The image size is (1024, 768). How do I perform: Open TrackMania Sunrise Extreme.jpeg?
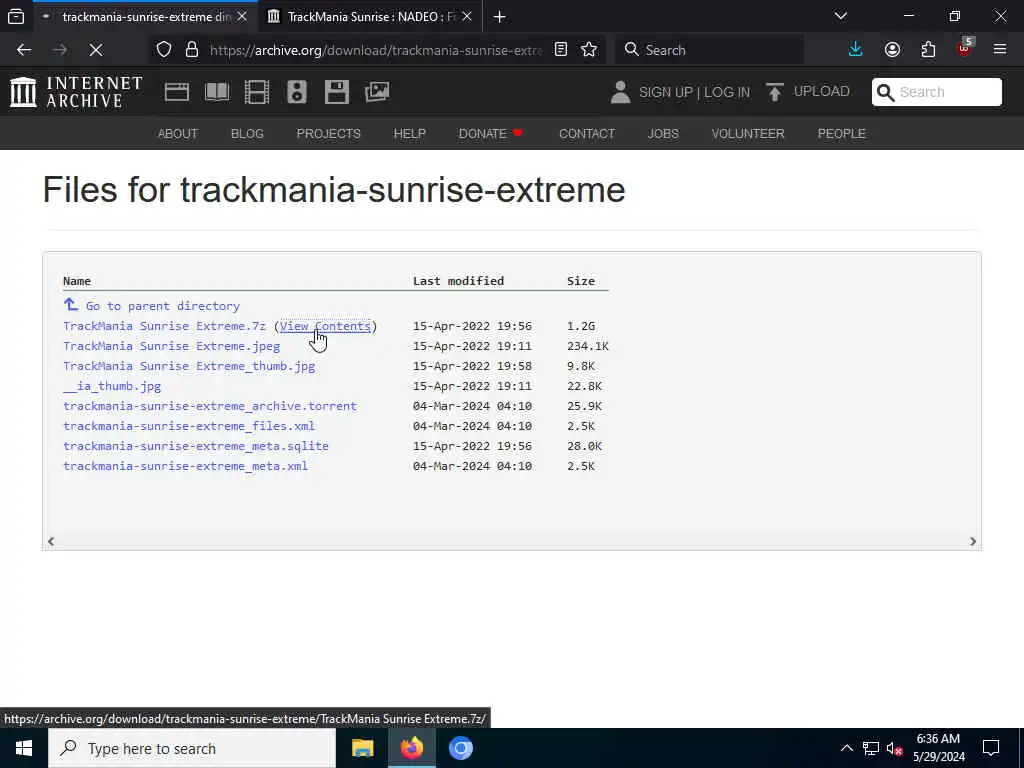[172, 346]
